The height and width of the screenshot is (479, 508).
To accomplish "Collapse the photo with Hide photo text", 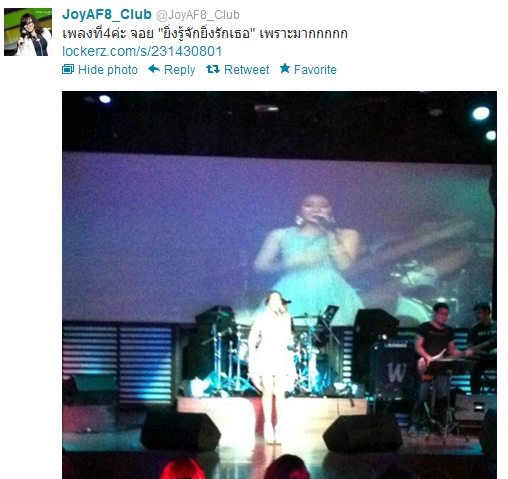I will [x=108, y=70].
